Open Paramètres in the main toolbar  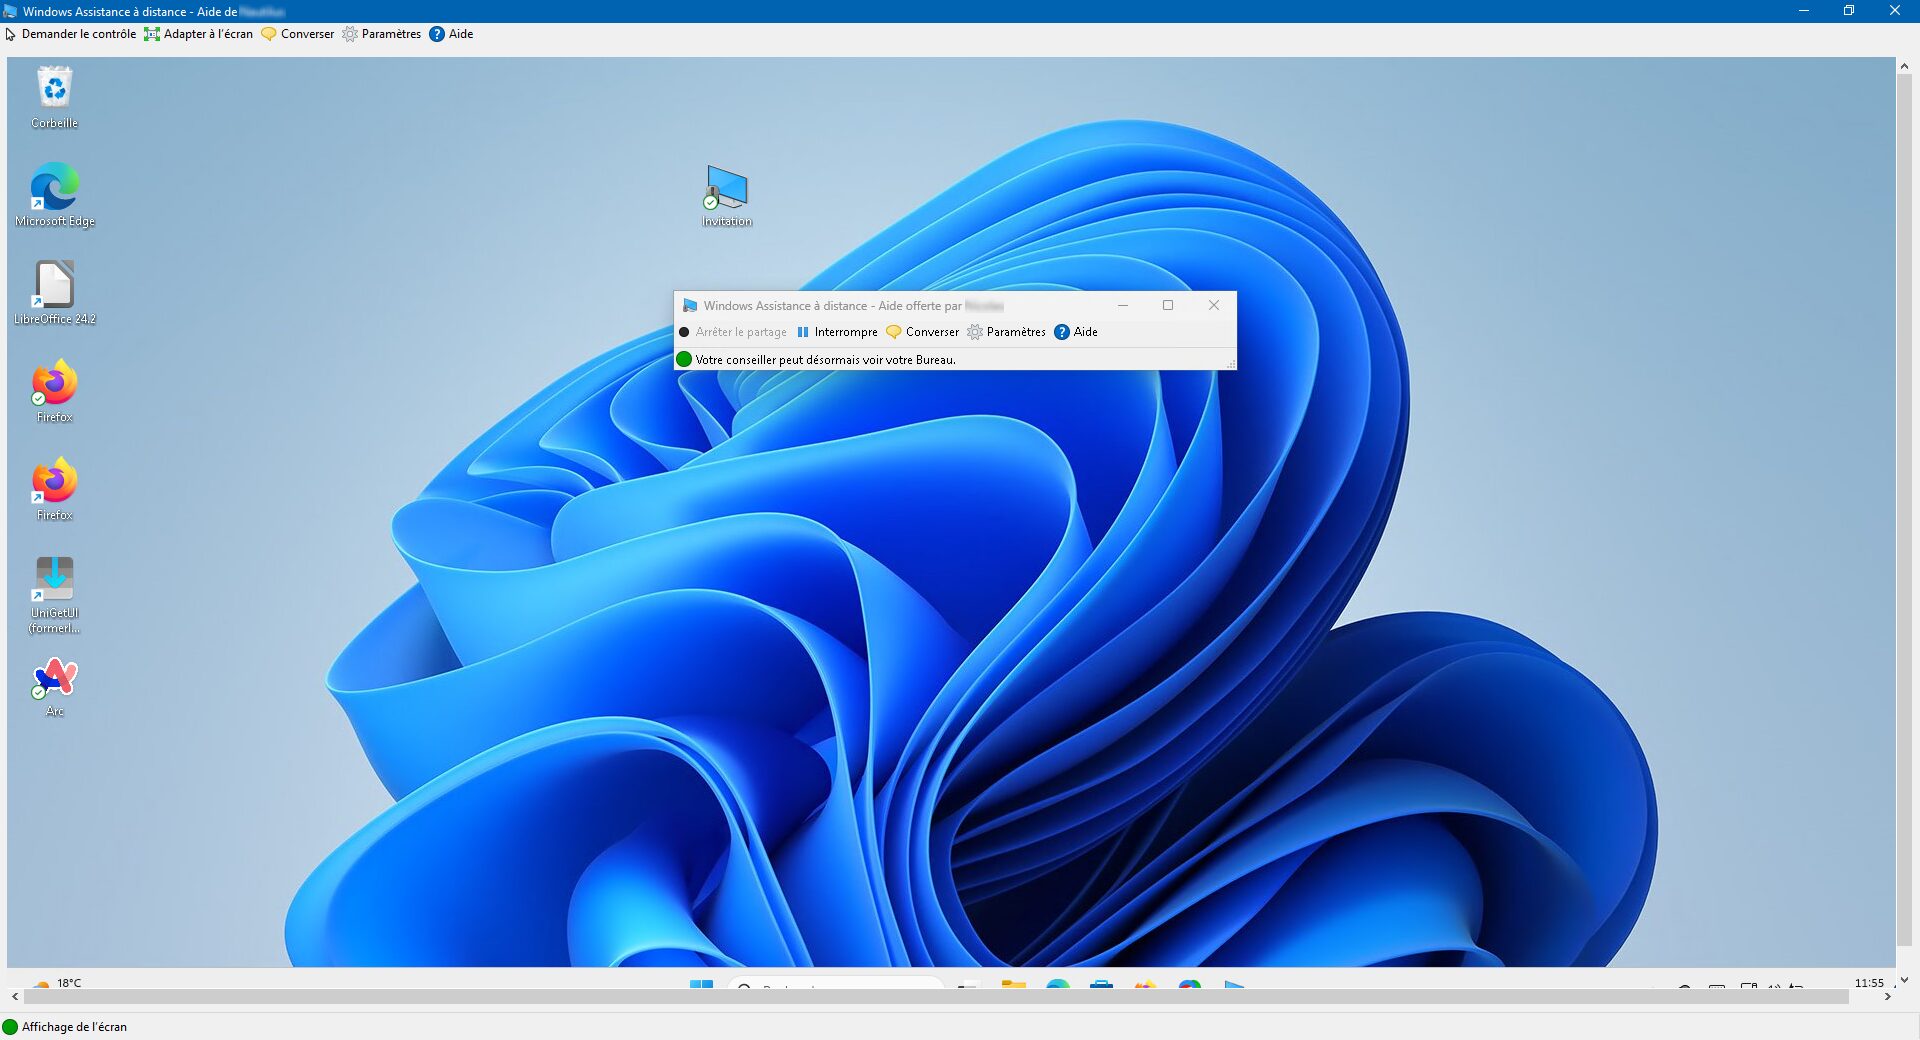(381, 34)
